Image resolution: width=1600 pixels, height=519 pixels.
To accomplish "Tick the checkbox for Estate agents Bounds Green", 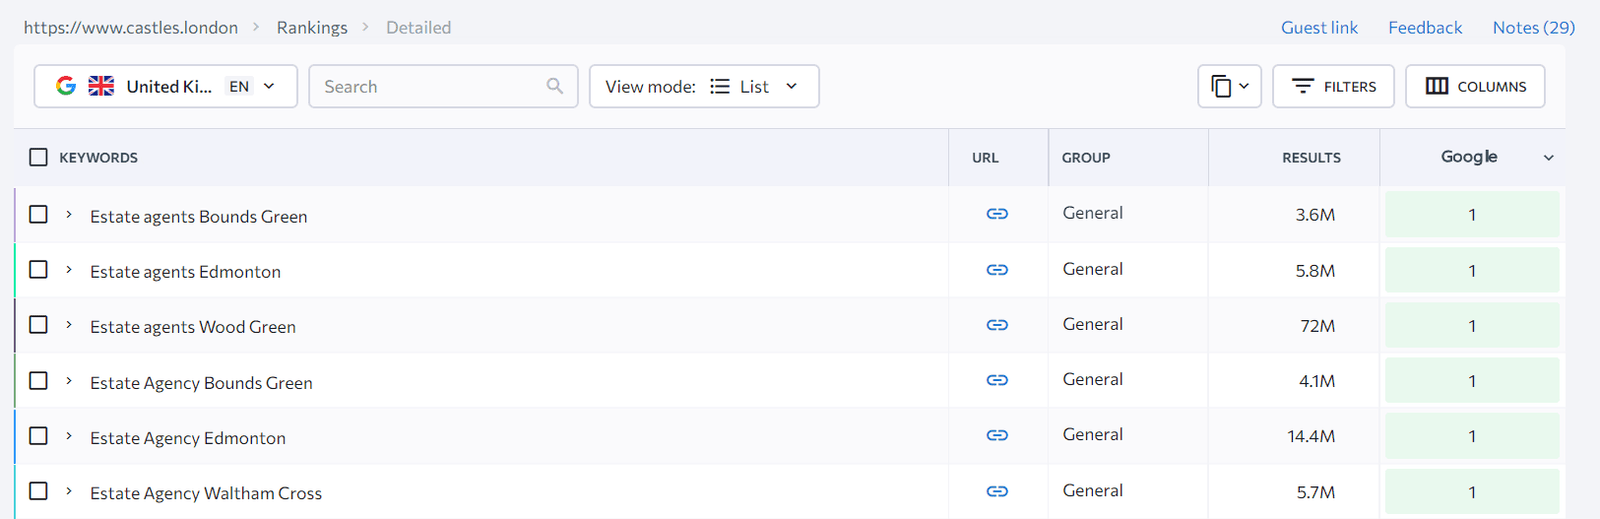I will click(x=38, y=214).
